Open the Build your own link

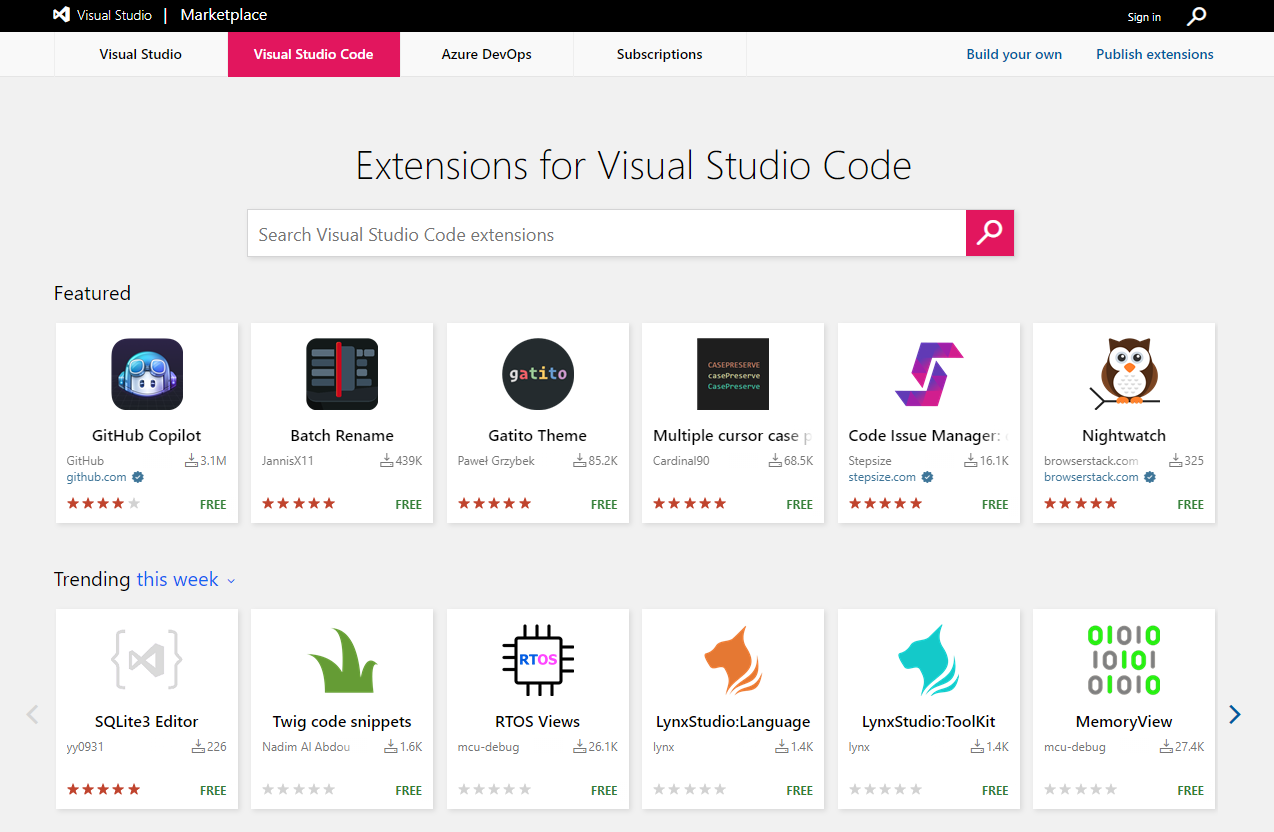(x=1014, y=54)
